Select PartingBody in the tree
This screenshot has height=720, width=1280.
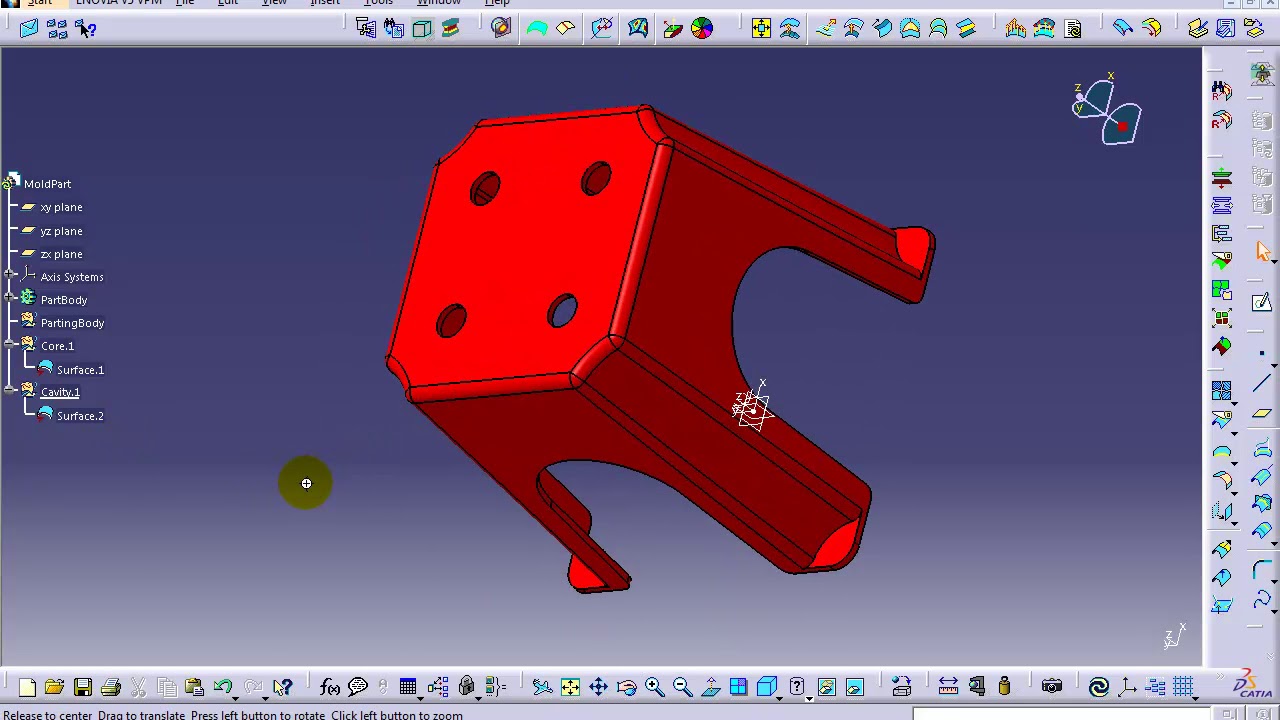(x=72, y=323)
